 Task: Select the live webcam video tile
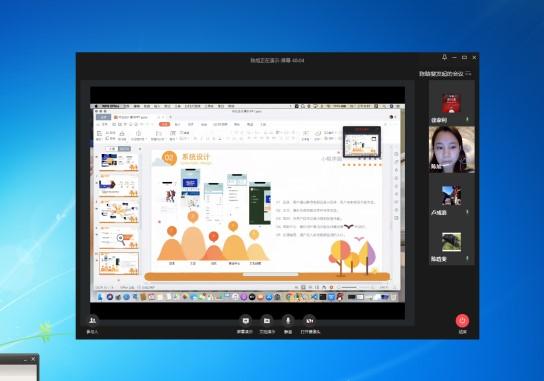(x=452, y=149)
